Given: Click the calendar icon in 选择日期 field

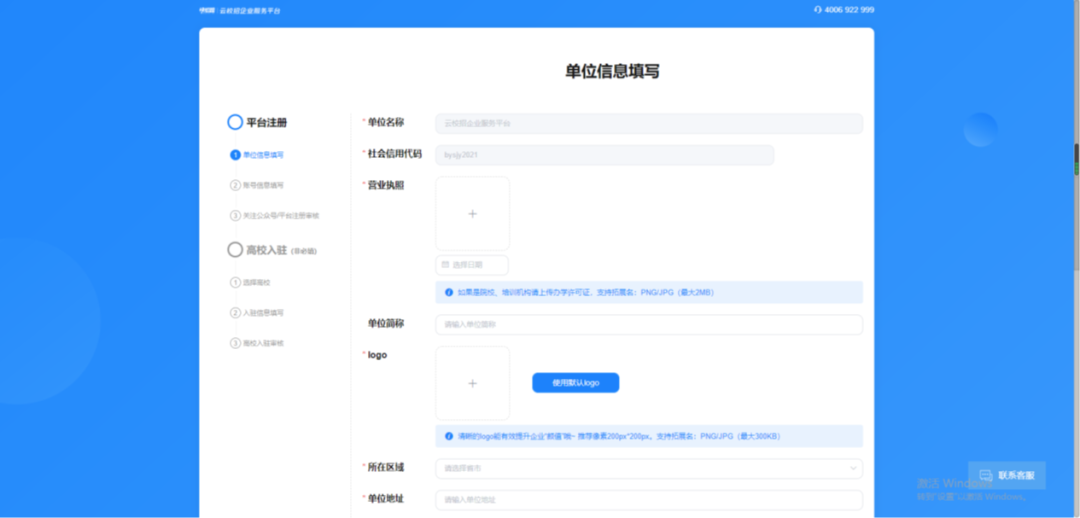Looking at the screenshot, I should [444, 265].
